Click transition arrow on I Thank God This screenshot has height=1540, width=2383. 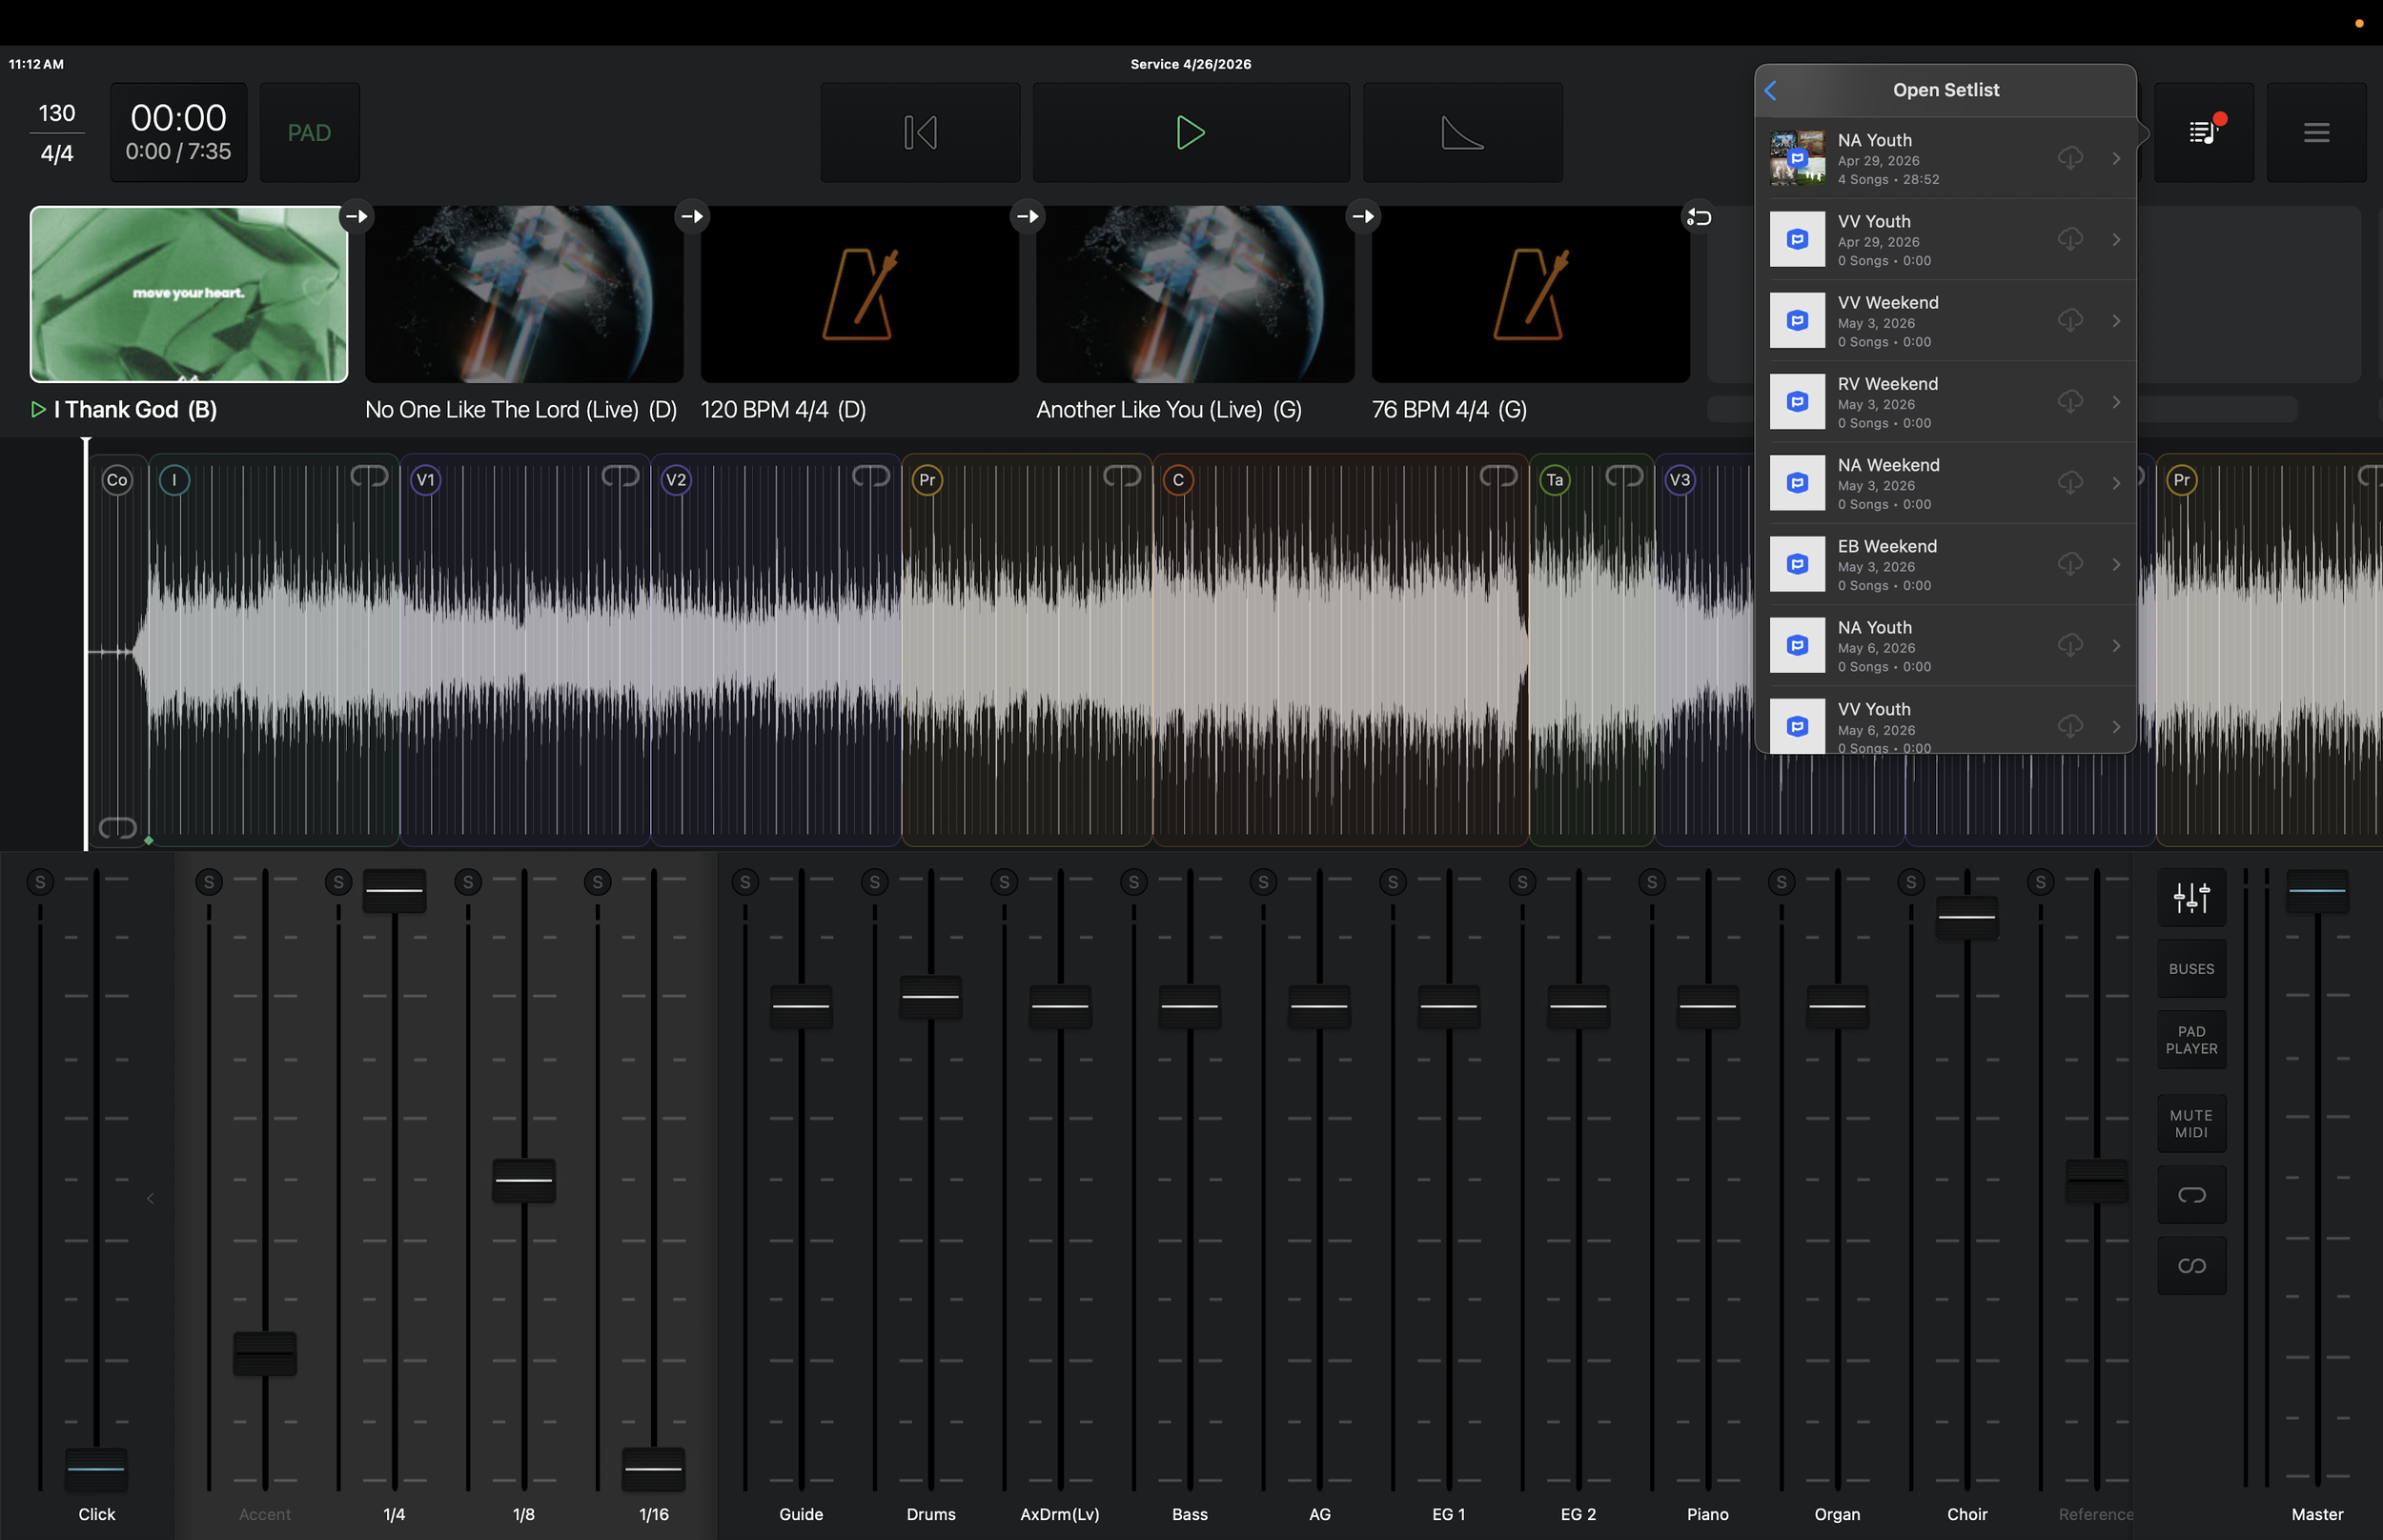click(x=356, y=217)
